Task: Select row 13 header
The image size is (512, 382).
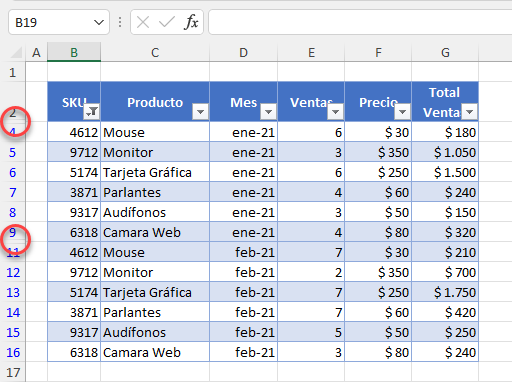Action: pos(13,292)
